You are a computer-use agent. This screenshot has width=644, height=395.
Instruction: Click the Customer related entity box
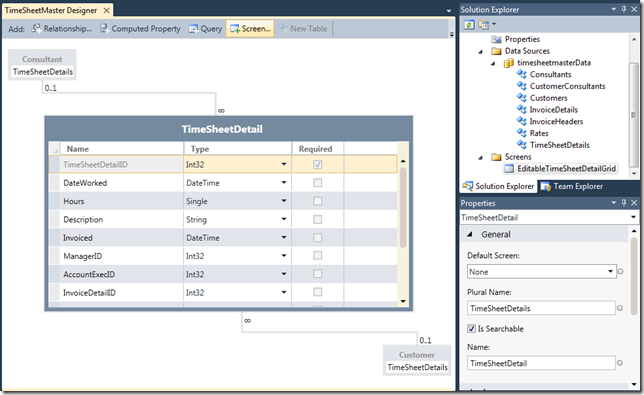[x=417, y=360]
